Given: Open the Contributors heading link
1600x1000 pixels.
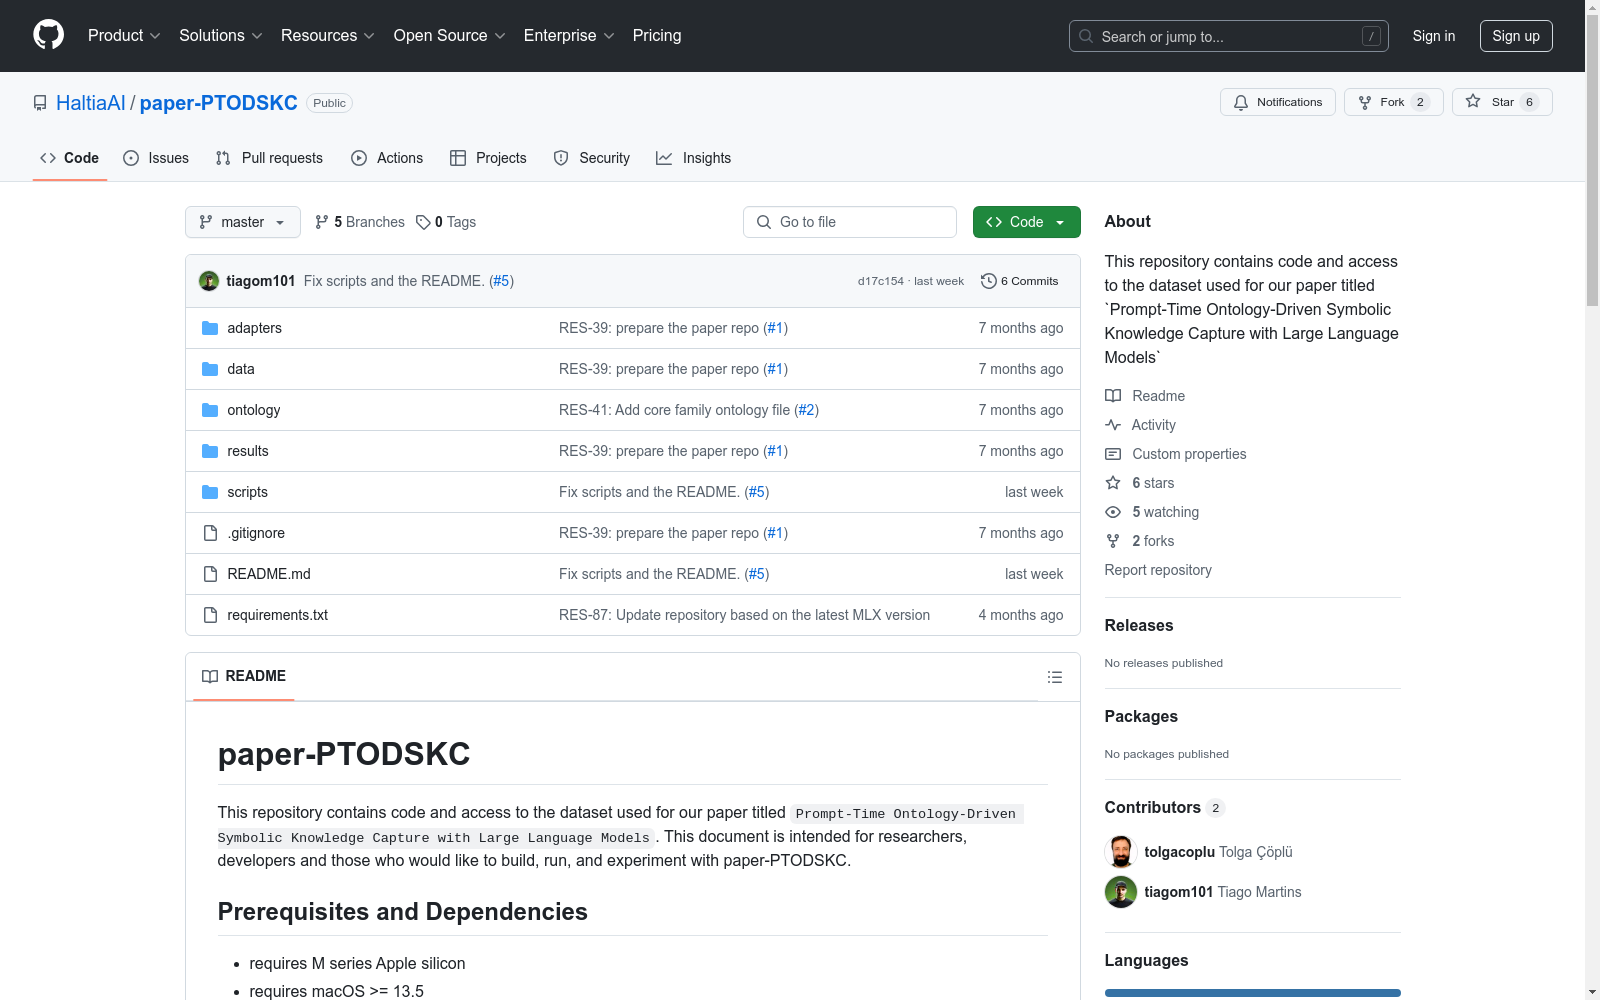Looking at the screenshot, I should click(1164, 808).
